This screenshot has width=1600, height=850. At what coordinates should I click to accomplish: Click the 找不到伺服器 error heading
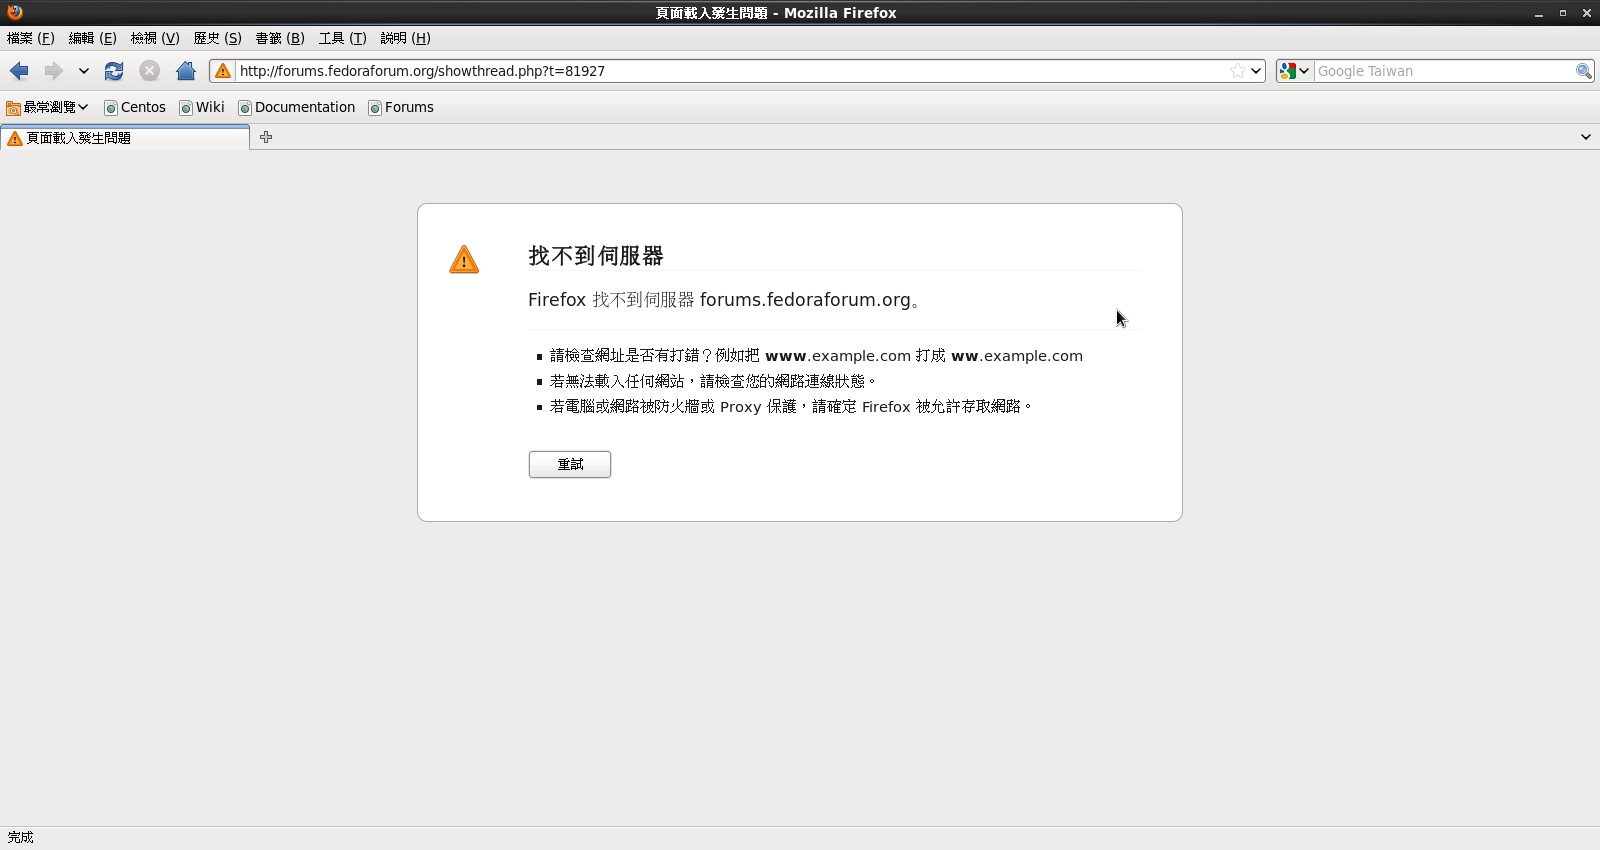(x=596, y=256)
